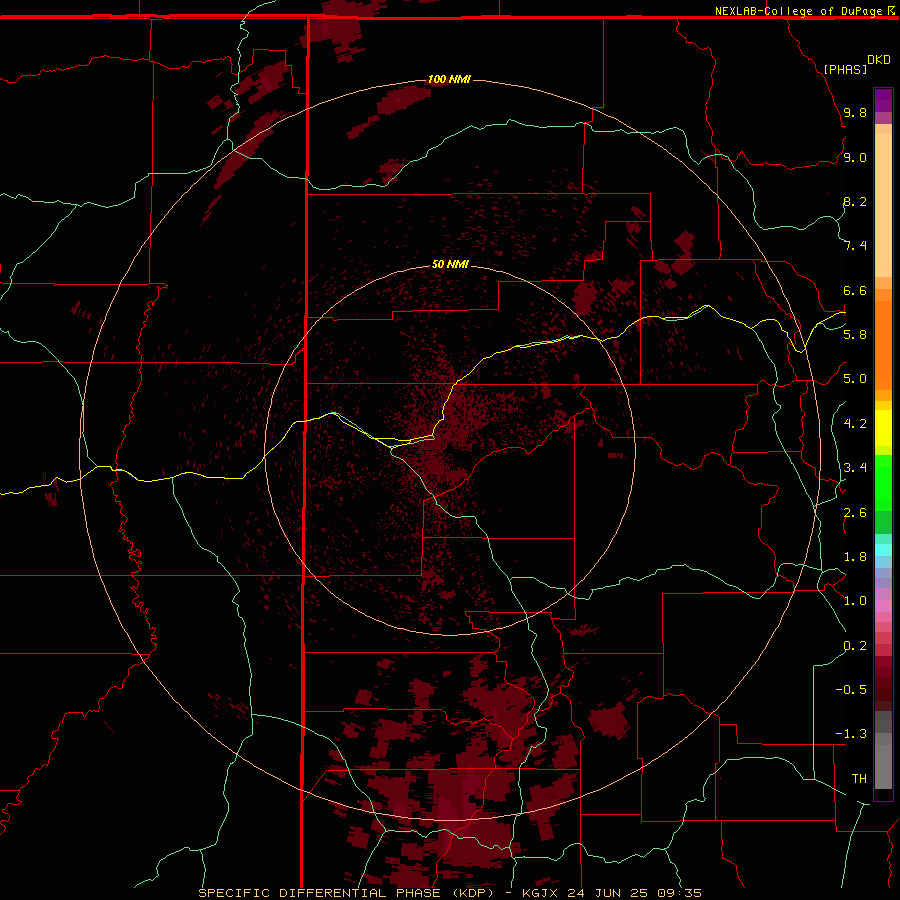
Task: Pick the gray color bar segment beside TH
Action: [883, 769]
